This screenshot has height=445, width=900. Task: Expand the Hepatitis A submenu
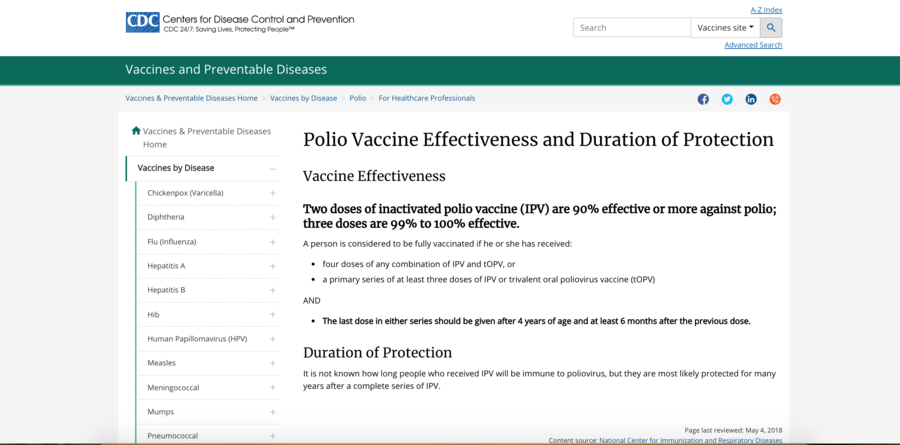coord(273,266)
